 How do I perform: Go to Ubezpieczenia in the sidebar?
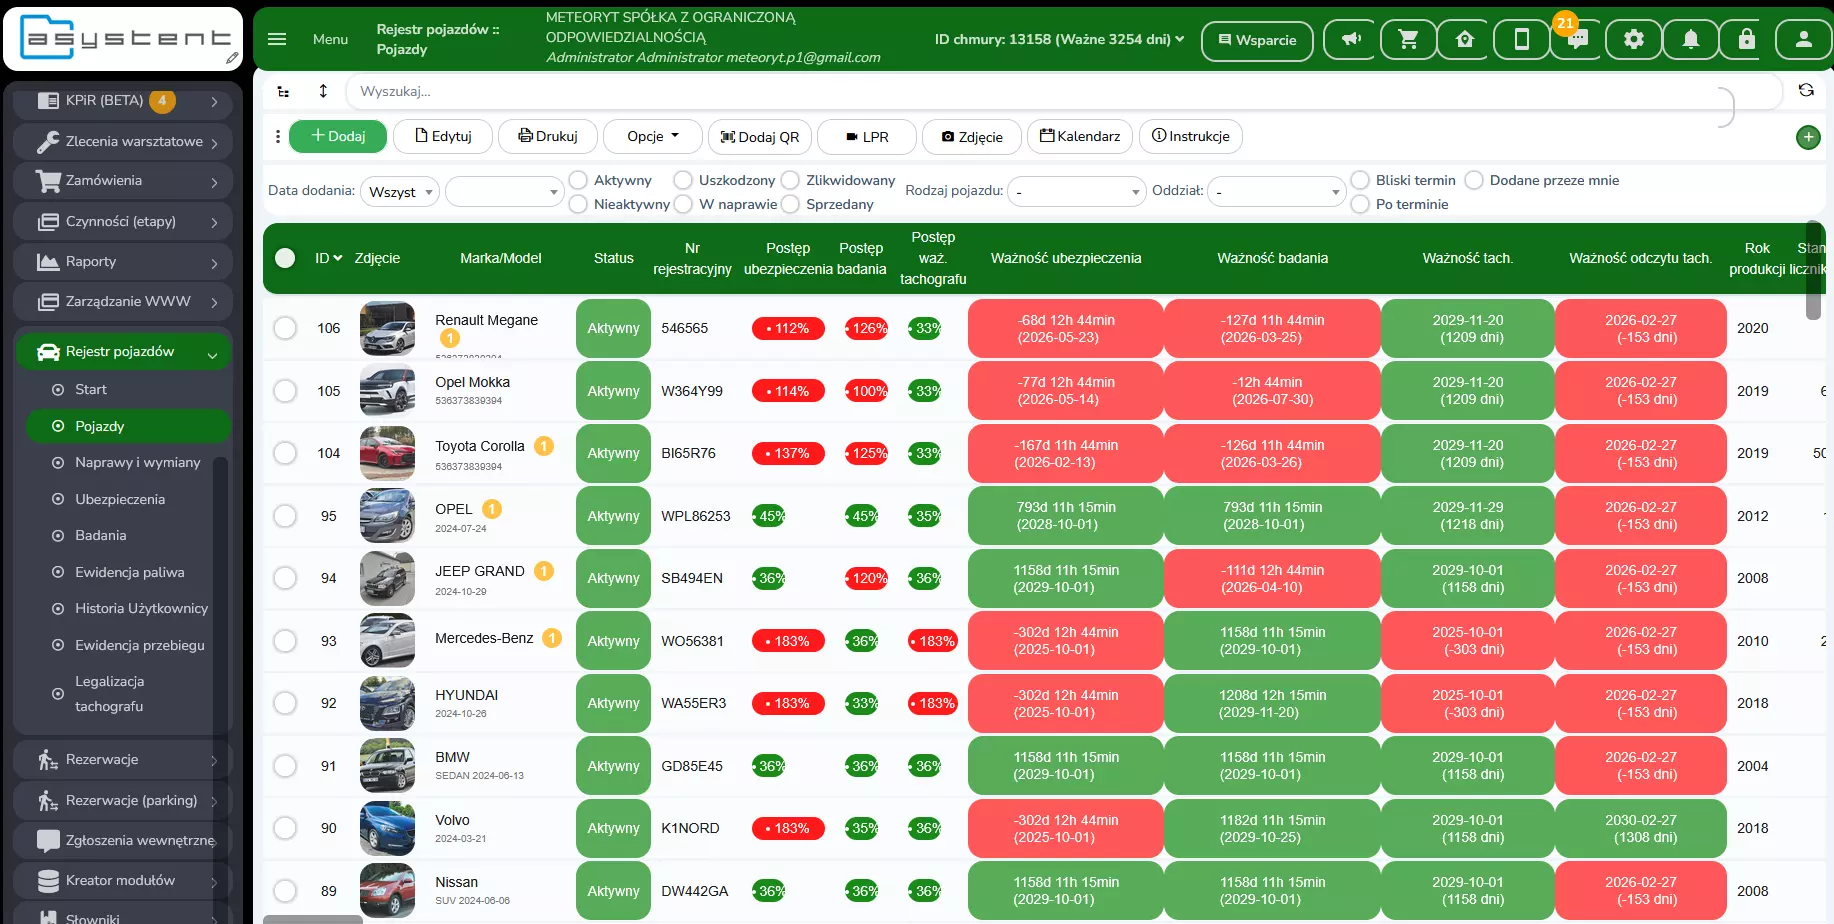click(x=119, y=499)
